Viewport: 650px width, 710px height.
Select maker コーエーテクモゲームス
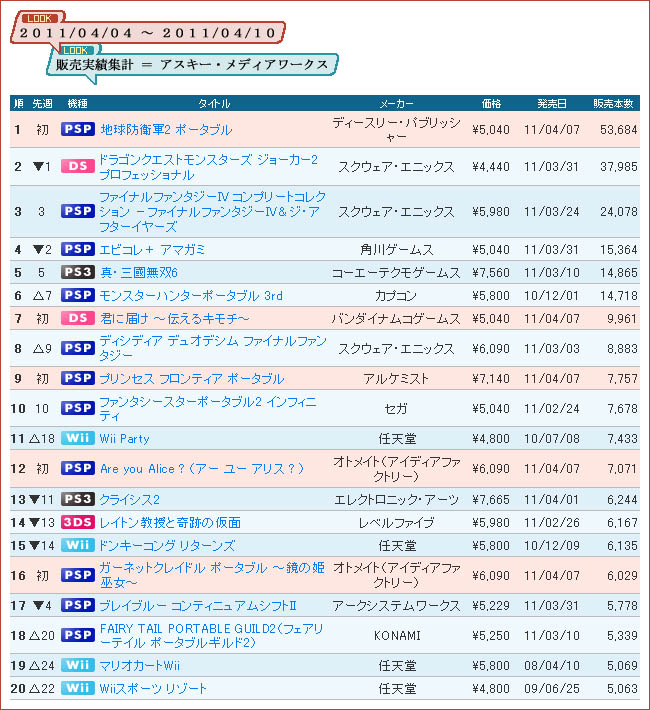click(396, 273)
